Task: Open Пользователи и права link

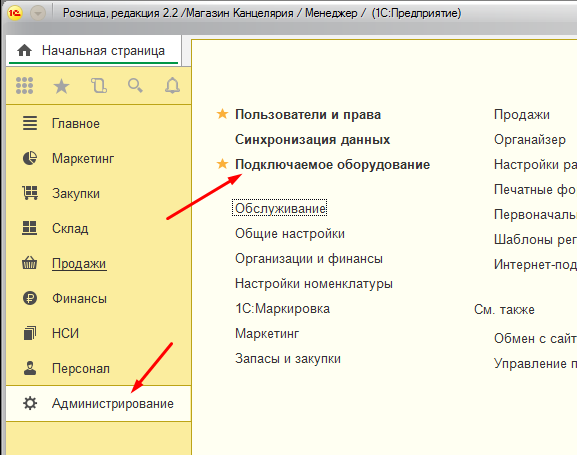Action: click(308, 114)
